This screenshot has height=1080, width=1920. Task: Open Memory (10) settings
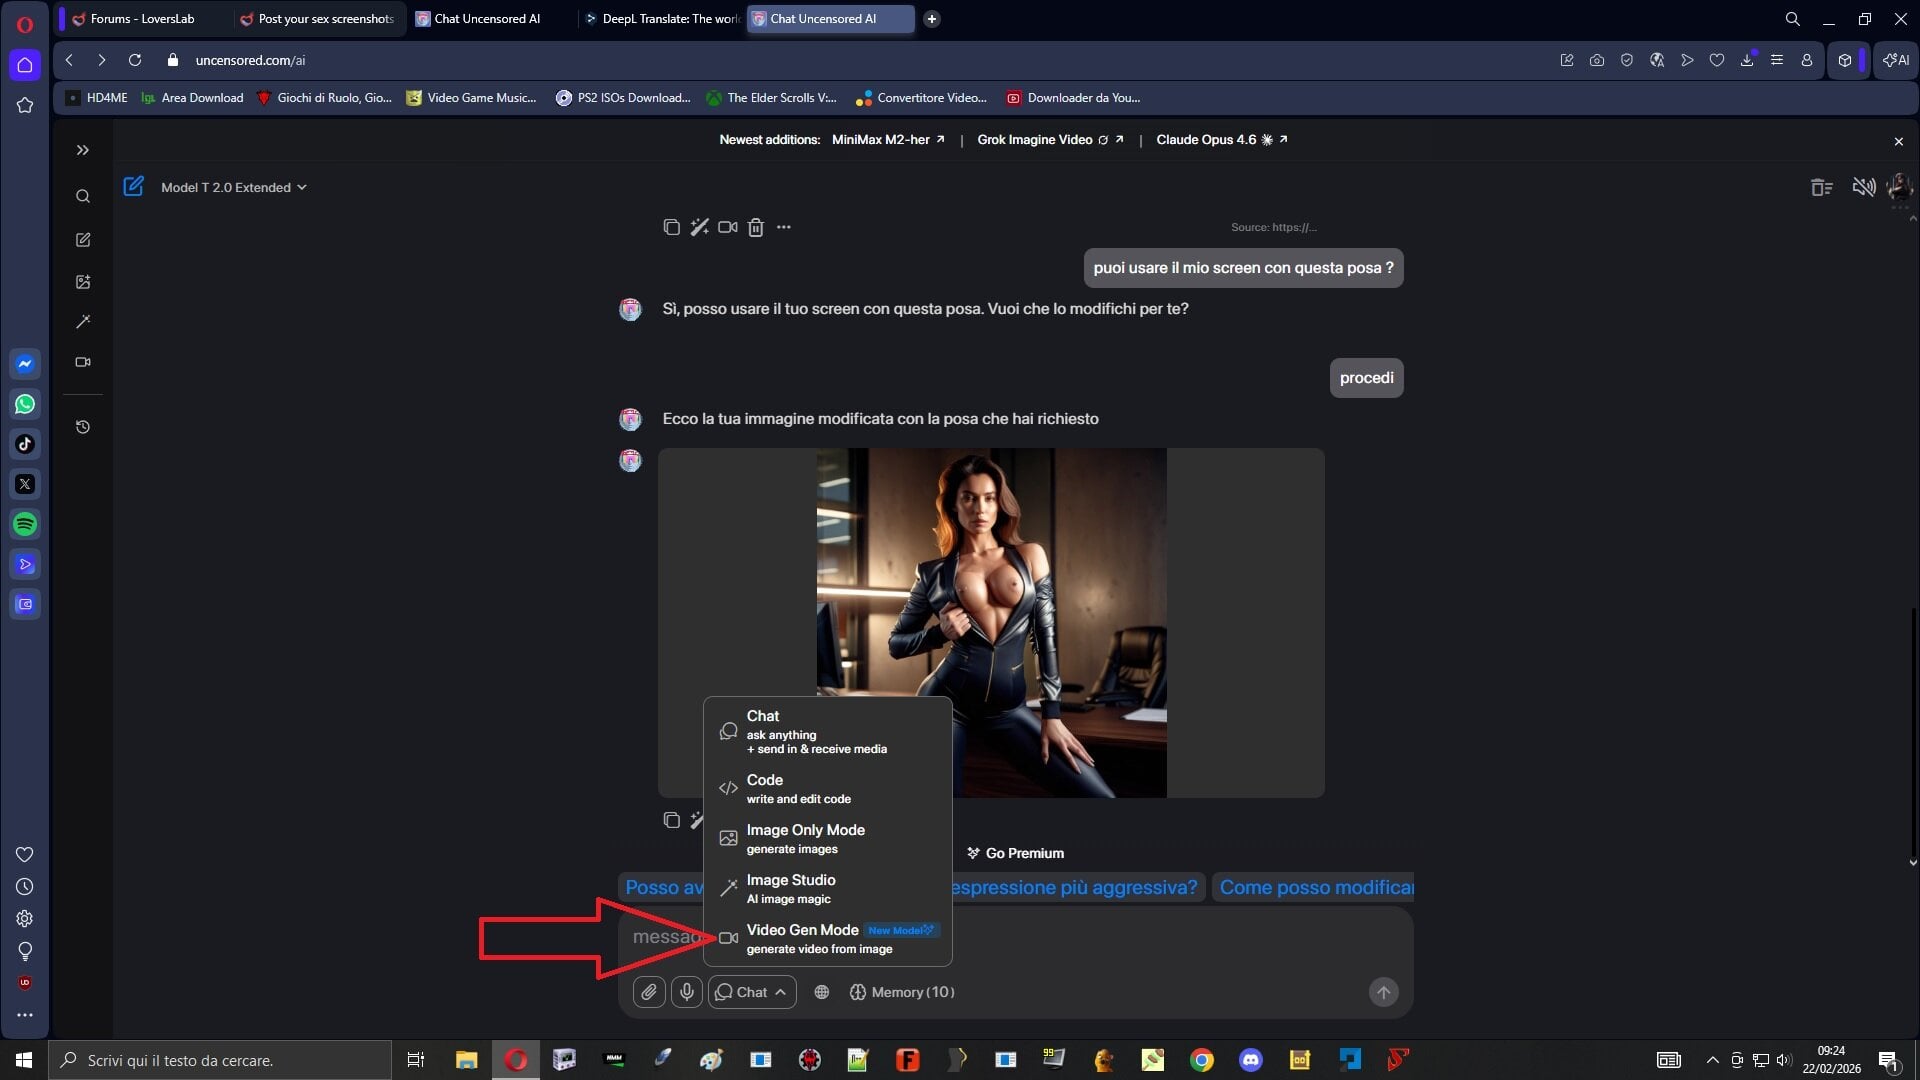pyautogui.click(x=902, y=992)
